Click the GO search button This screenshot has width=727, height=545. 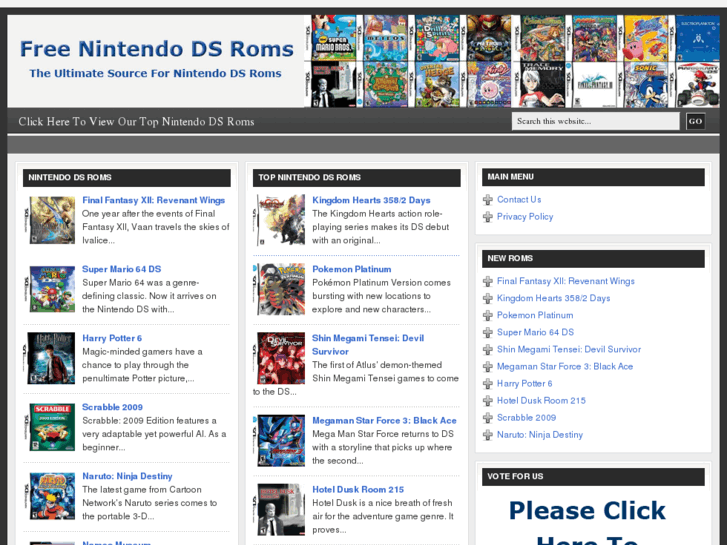[695, 122]
